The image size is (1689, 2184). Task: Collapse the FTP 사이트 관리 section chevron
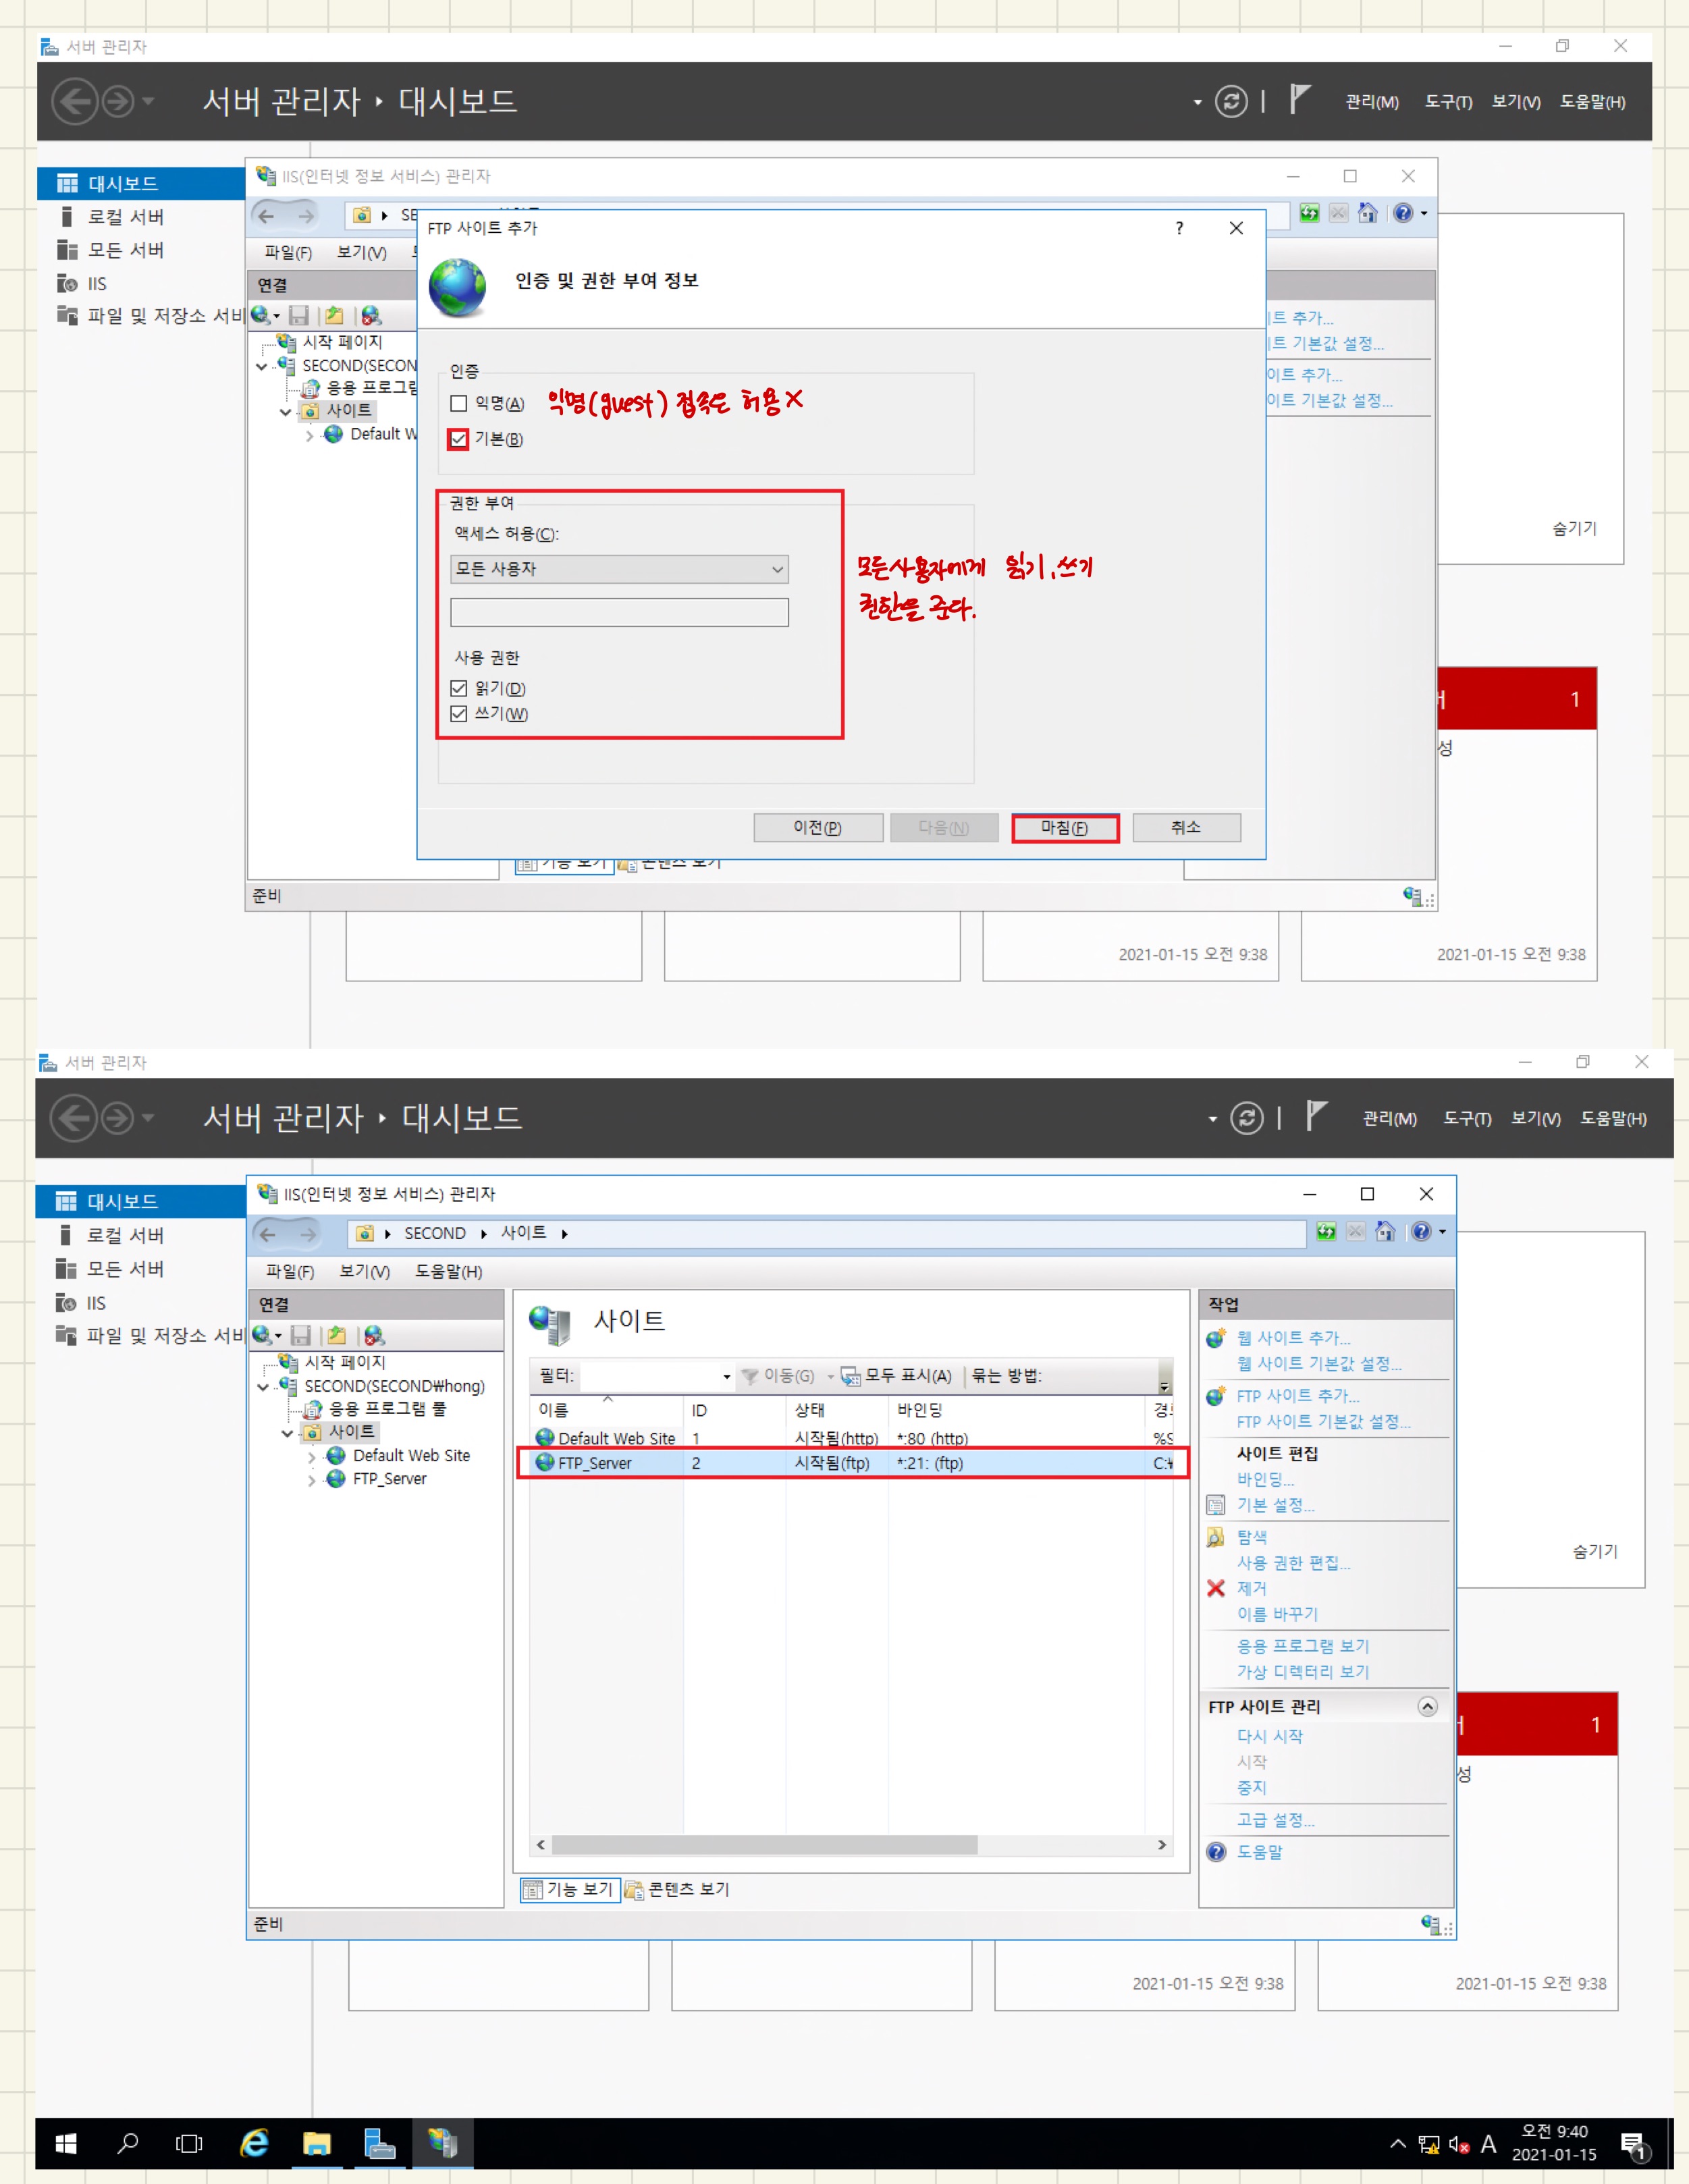click(x=1428, y=1707)
